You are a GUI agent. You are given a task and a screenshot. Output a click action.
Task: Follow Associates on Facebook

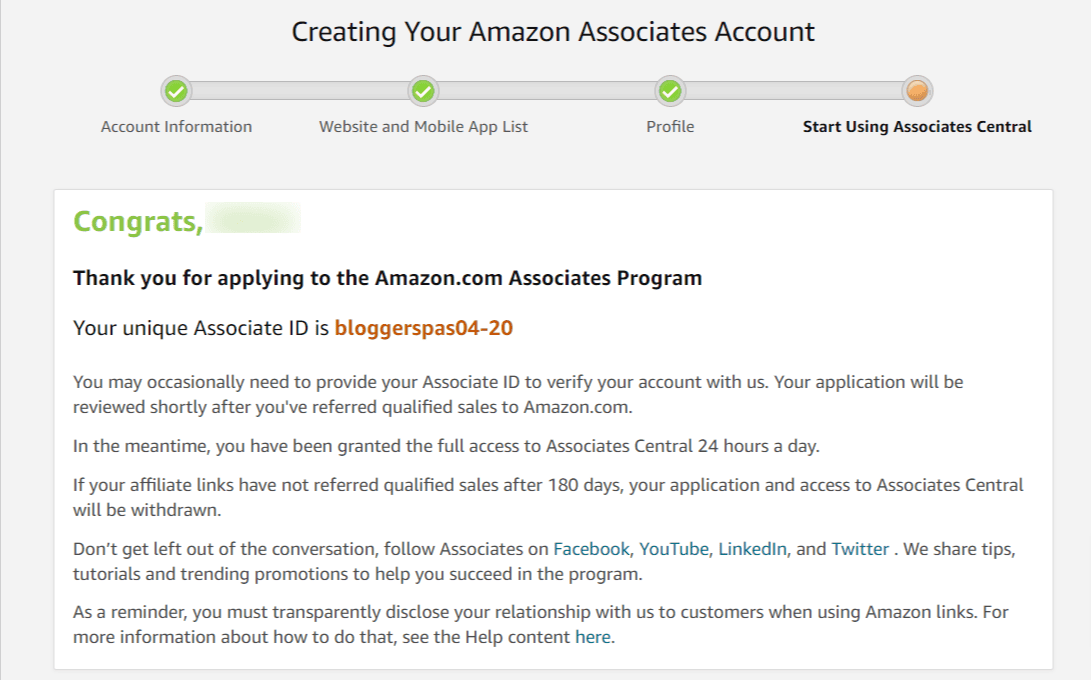[590, 548]
